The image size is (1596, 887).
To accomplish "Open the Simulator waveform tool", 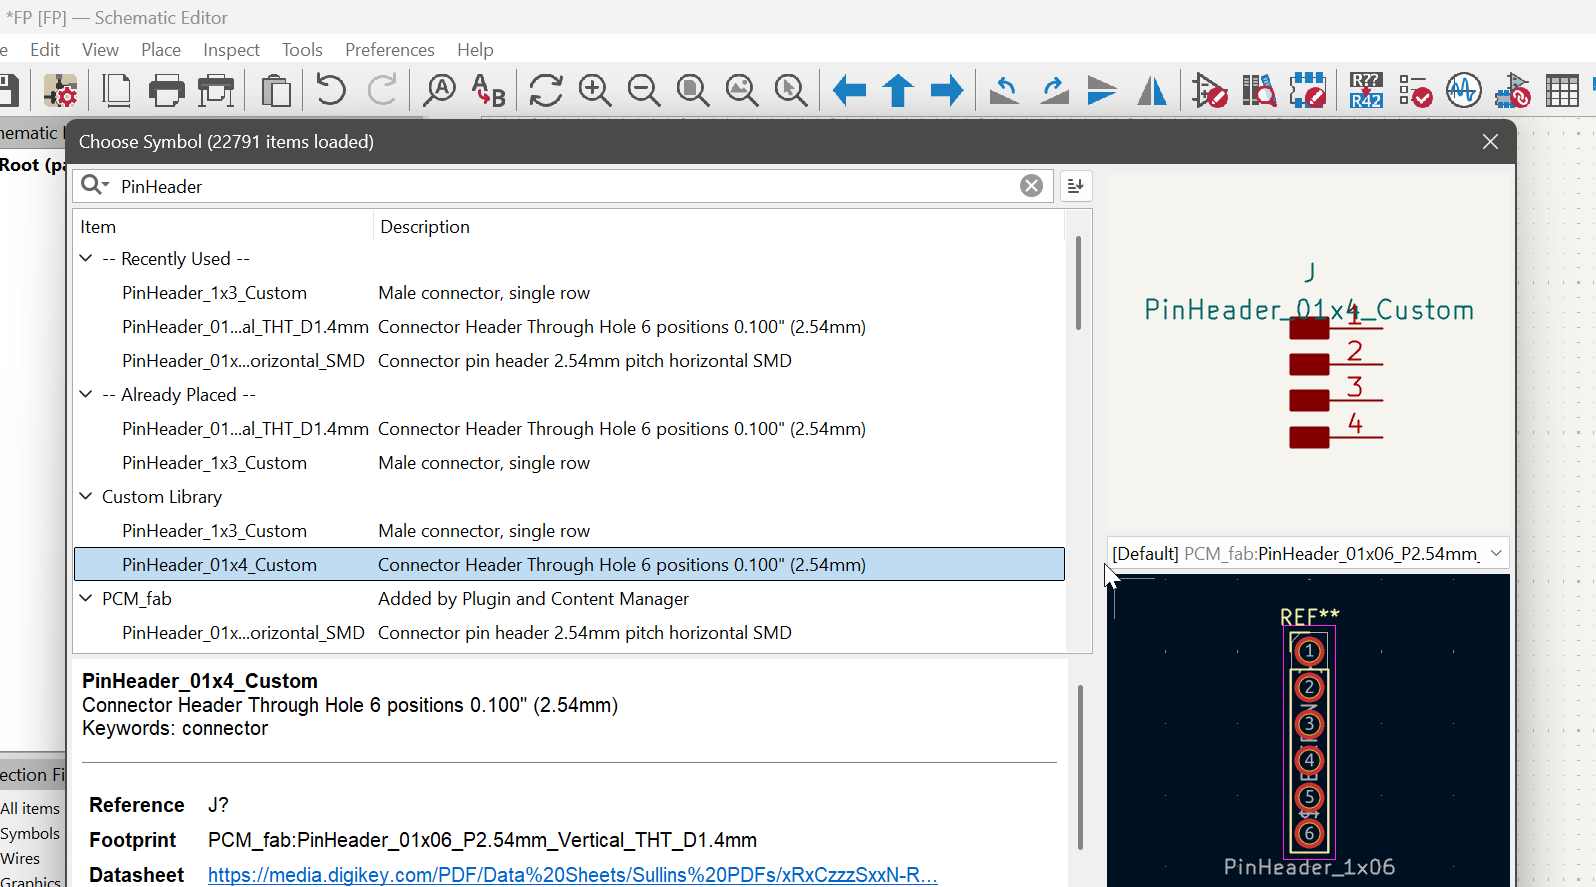I will click(x=1464, y=91).
